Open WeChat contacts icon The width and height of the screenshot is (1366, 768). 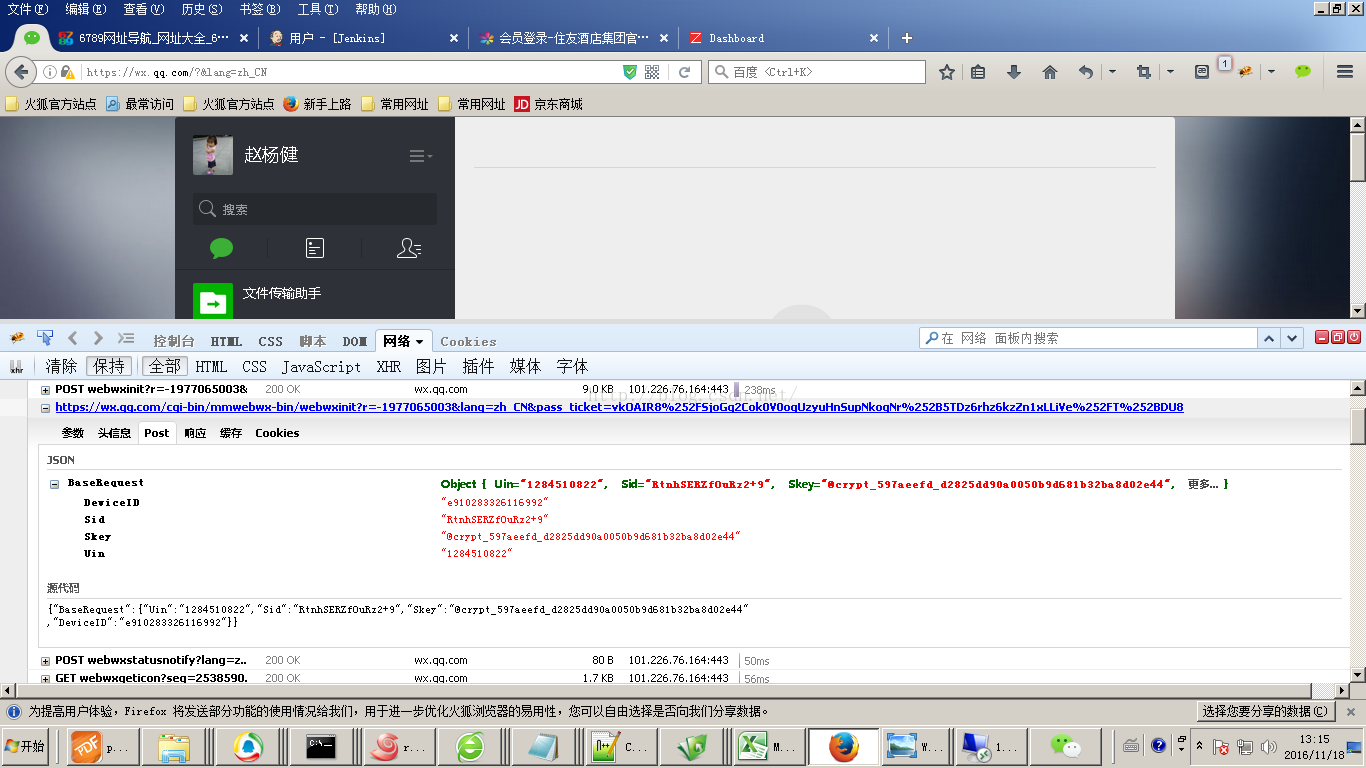tap(409, 248)
